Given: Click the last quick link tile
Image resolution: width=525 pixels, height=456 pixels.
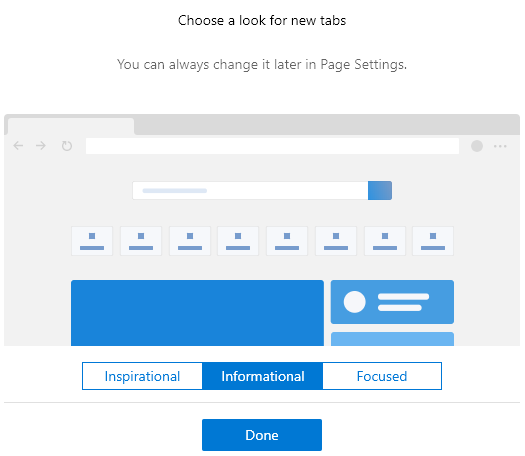Looking at the screenshot, I should (x=433, y=241).
